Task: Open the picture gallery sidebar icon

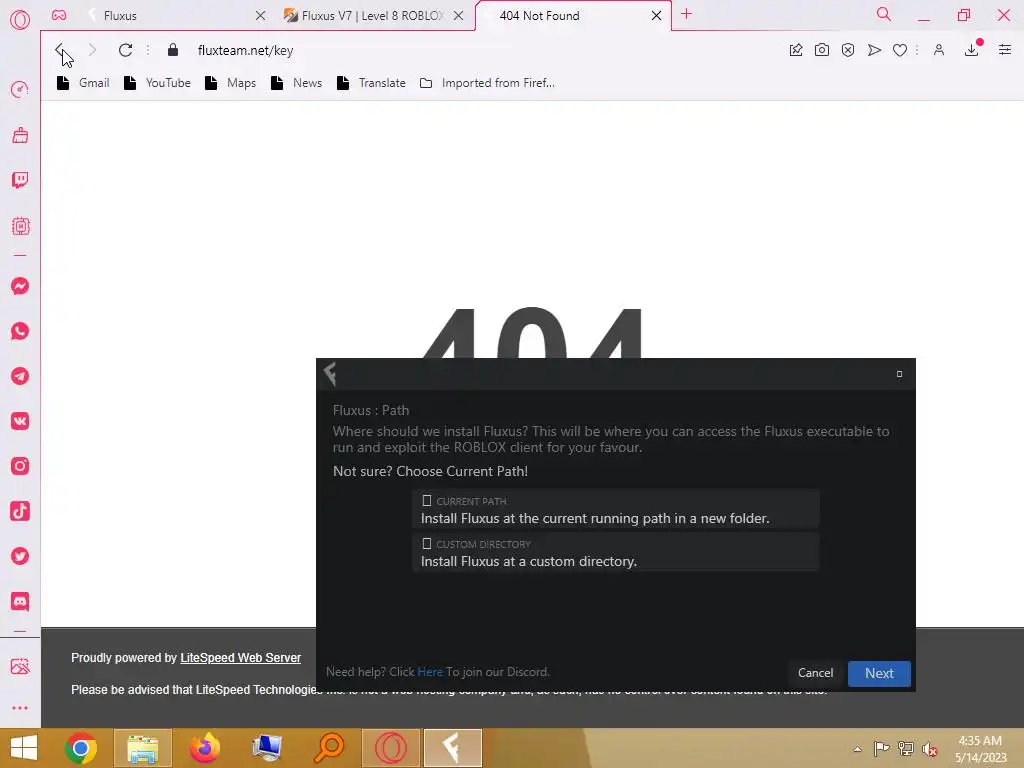Action: point(20,666)
